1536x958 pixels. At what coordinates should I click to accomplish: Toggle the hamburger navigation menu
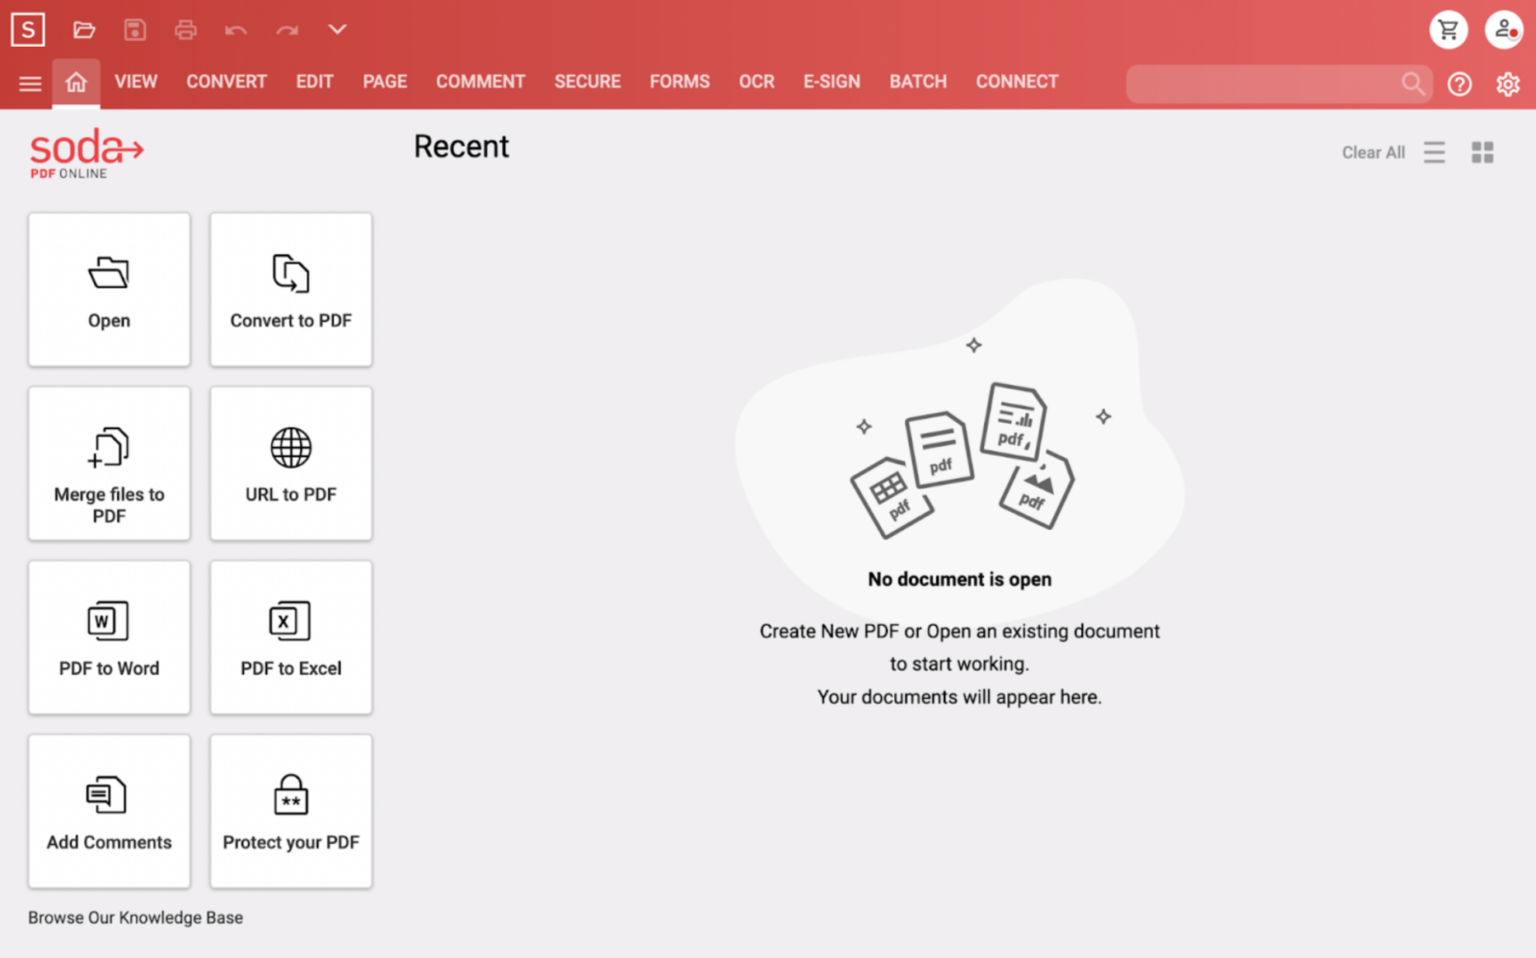click(x=29, y=84)
